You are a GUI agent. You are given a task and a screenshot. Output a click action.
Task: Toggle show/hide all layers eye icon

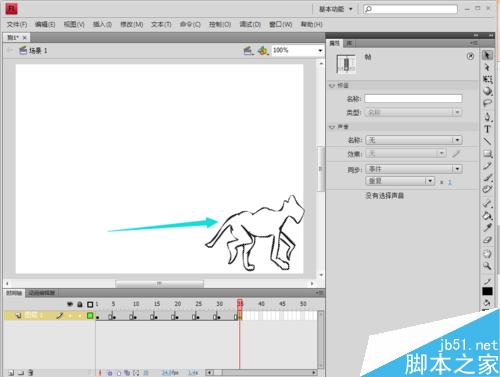(x=70, y=304)
